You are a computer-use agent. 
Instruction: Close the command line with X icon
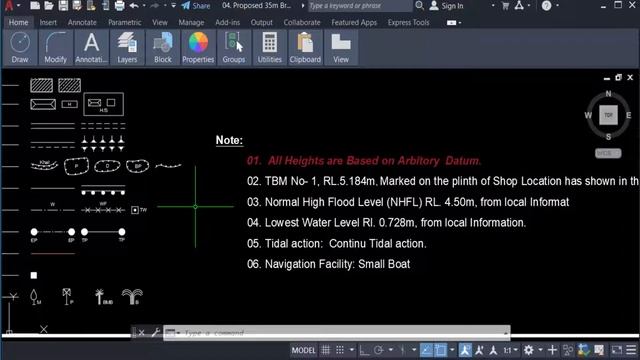pos(141,333)
